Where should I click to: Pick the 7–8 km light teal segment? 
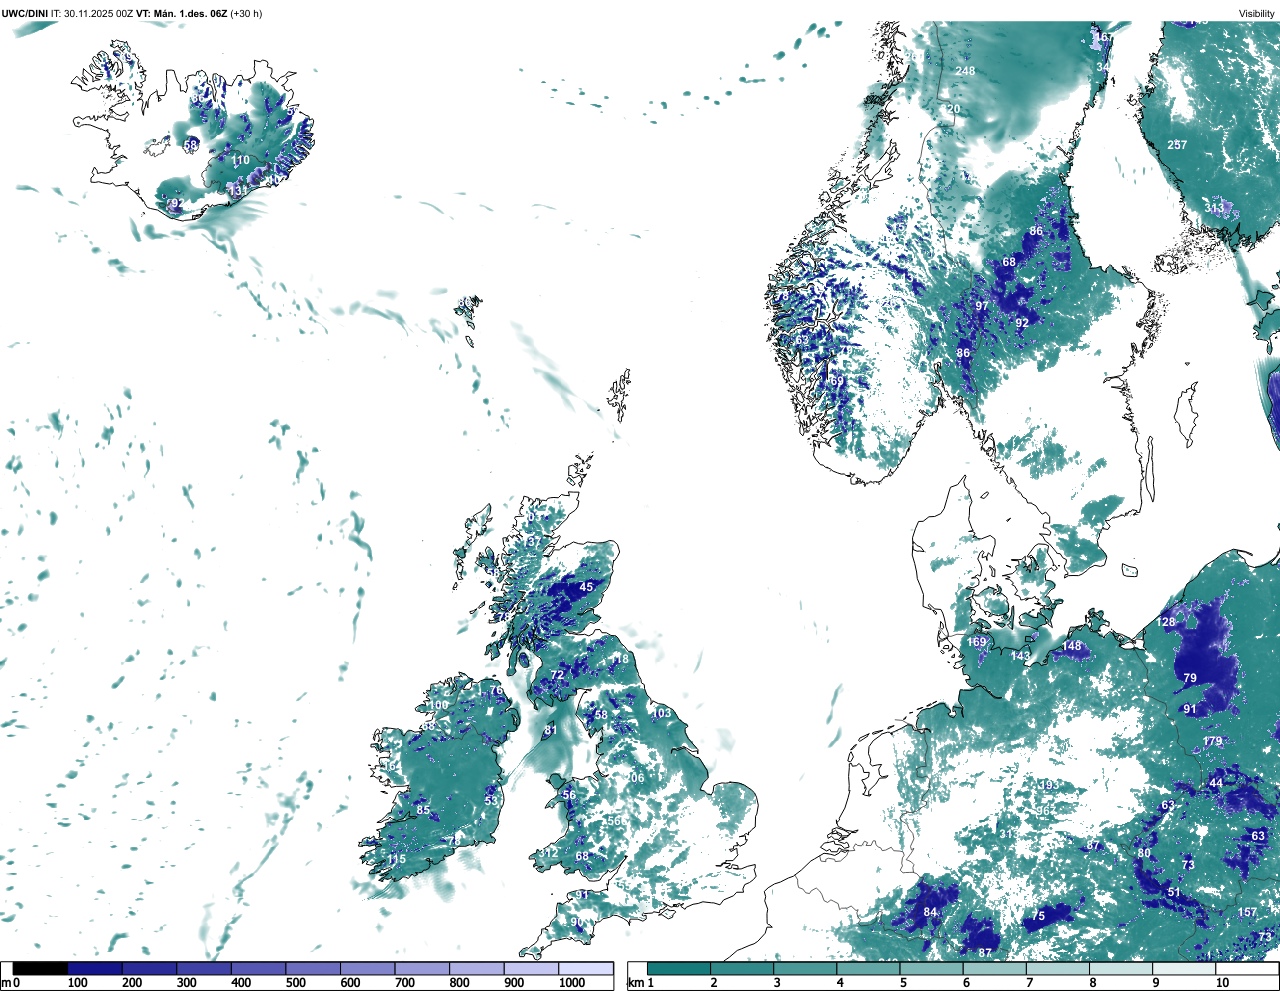click(1058, 969)
